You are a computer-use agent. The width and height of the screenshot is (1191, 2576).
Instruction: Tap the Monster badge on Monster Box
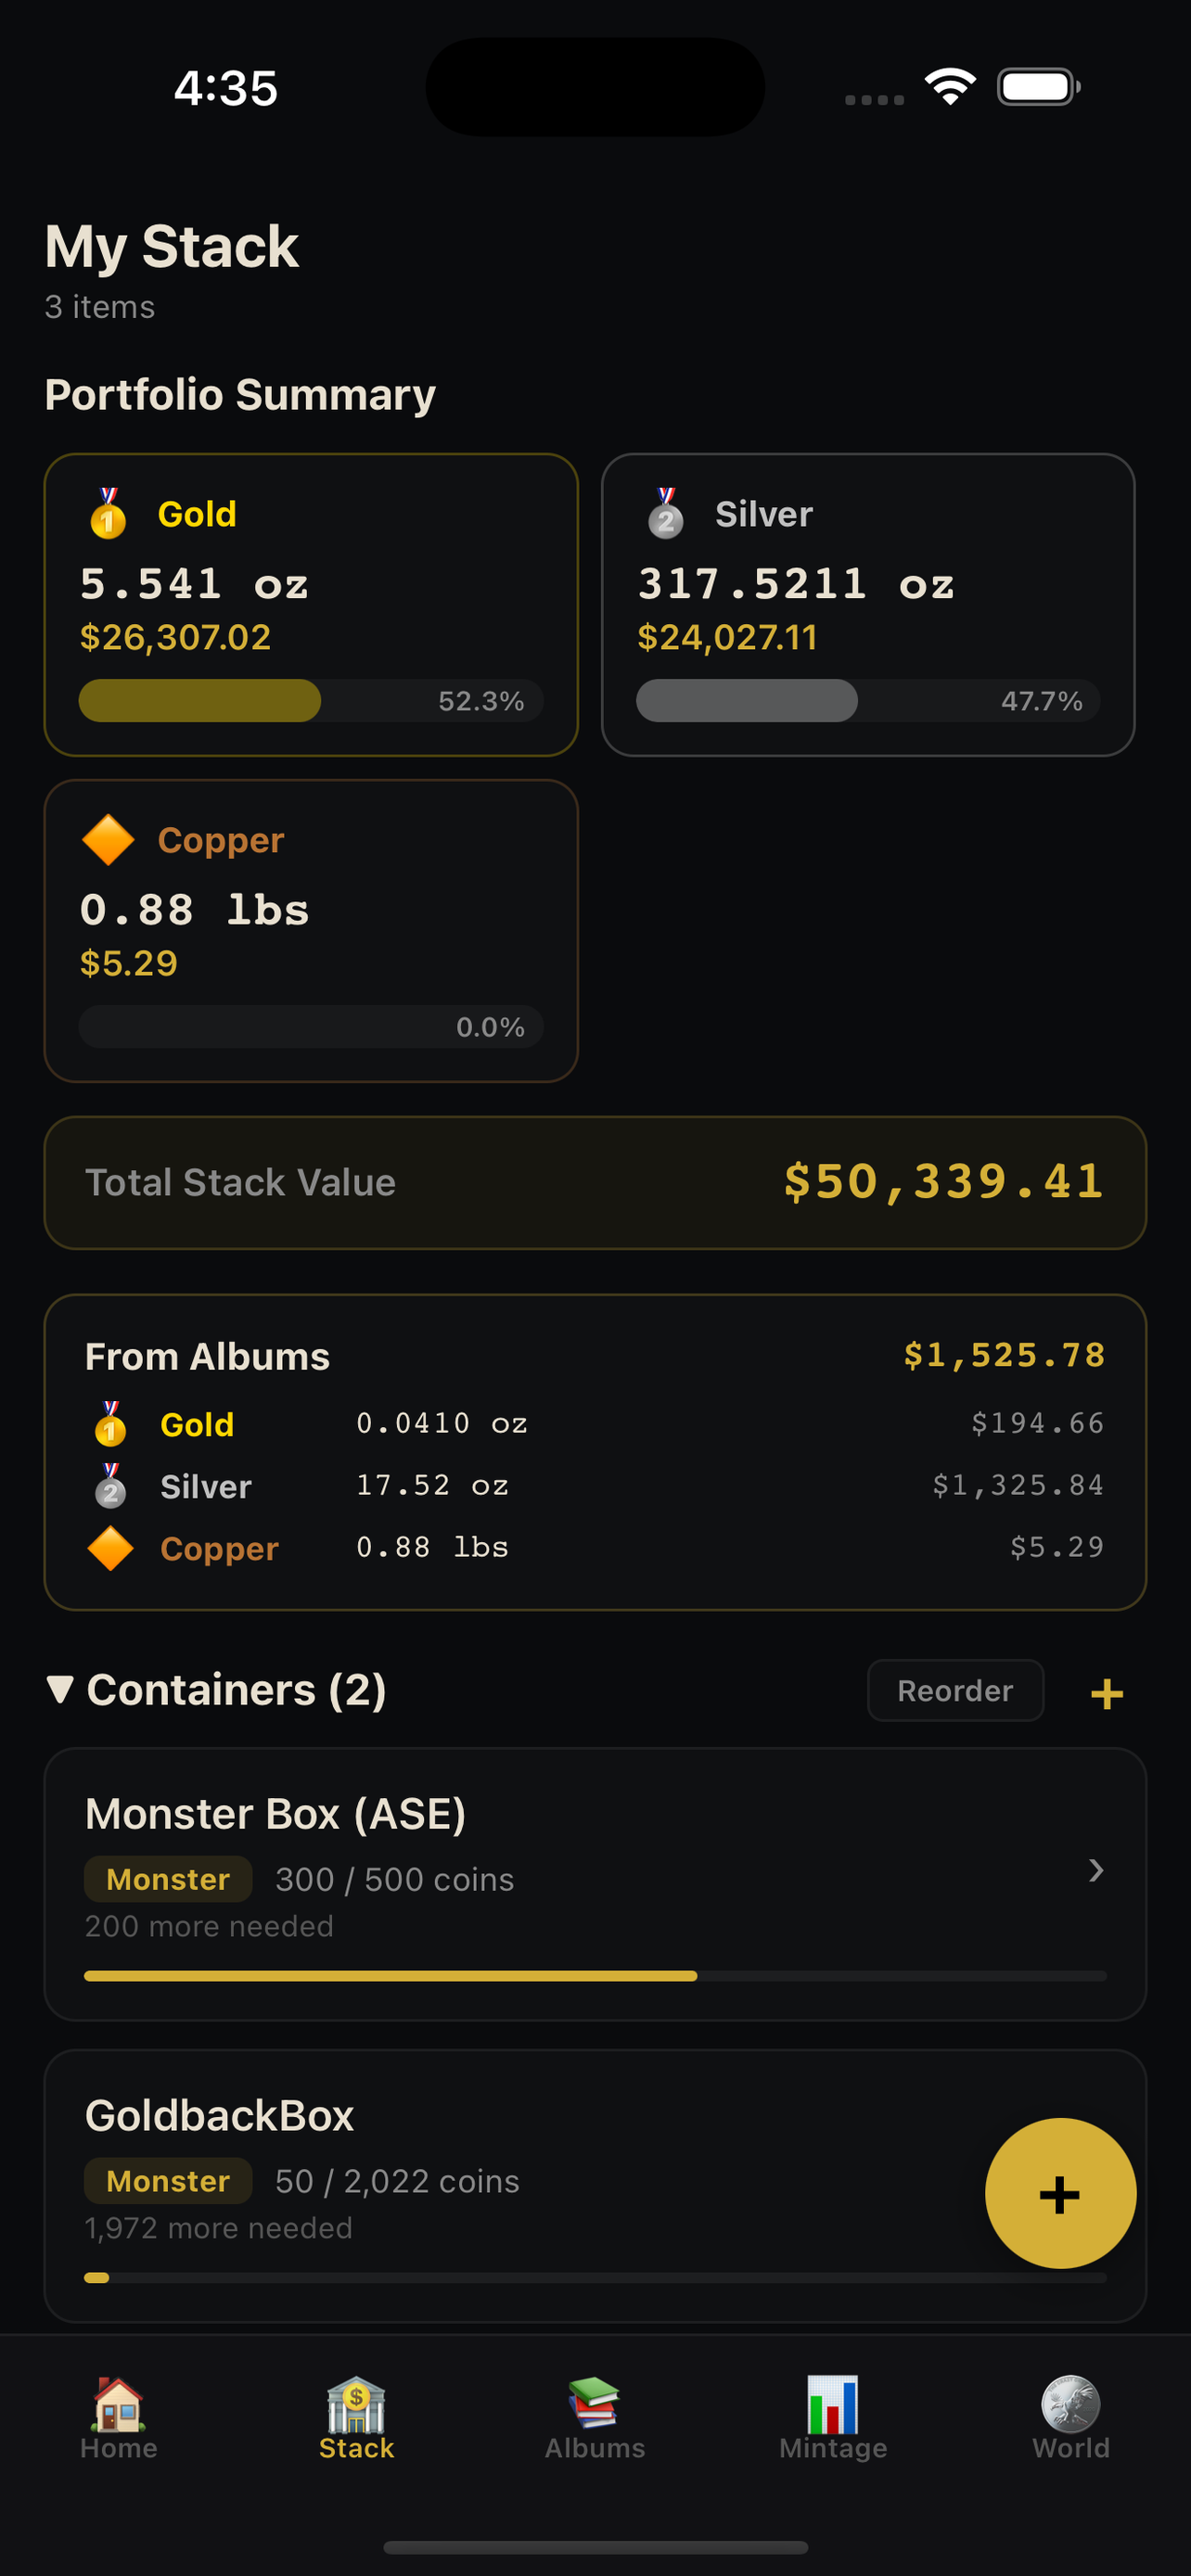tap(167, 1879)
